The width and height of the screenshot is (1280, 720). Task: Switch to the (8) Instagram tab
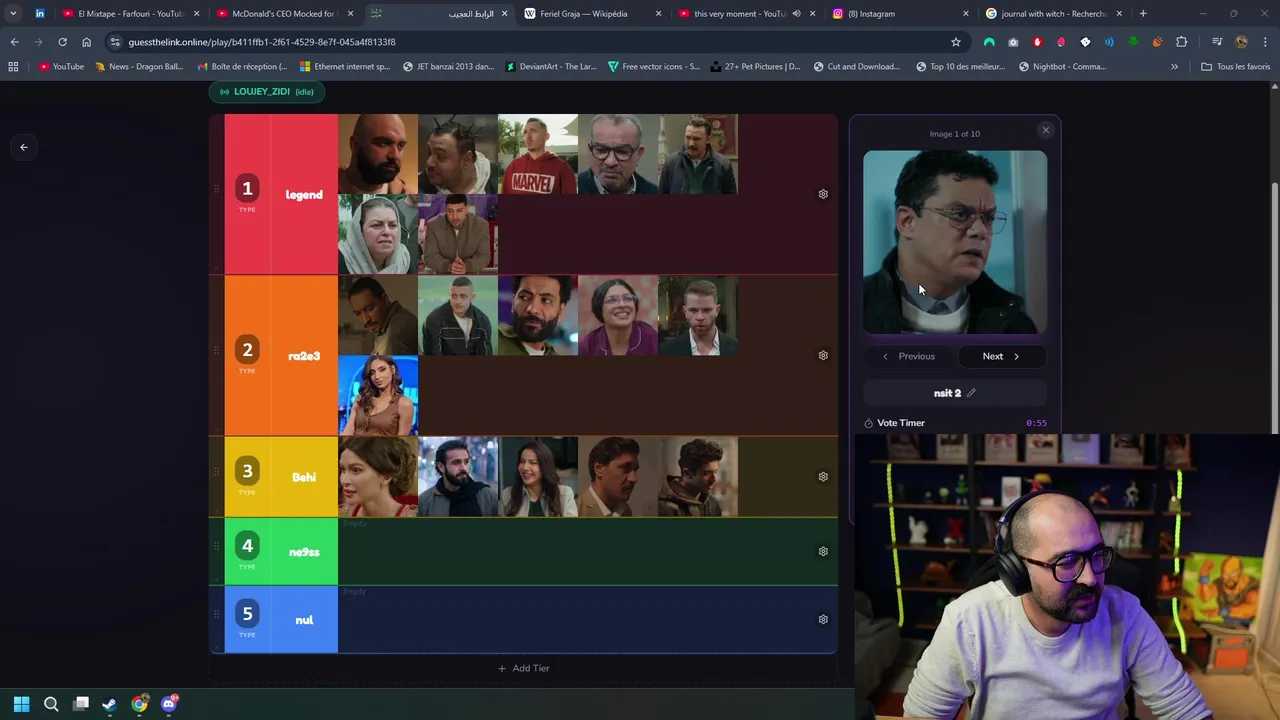coord(900,14)
